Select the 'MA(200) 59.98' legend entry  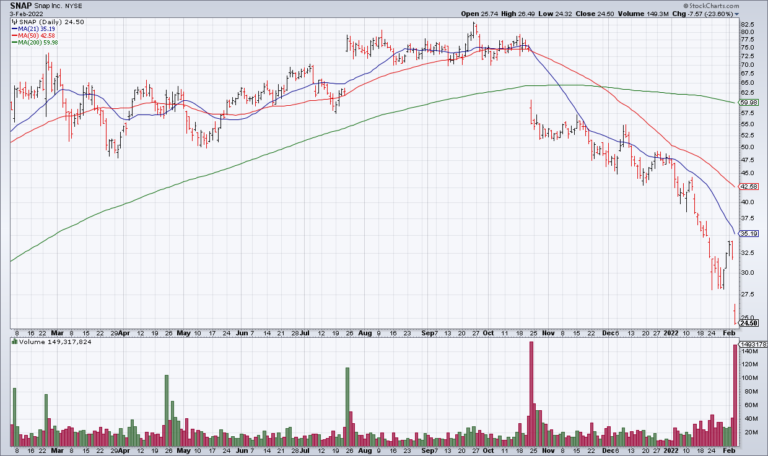pyautogui.click(x=38, y=43)
